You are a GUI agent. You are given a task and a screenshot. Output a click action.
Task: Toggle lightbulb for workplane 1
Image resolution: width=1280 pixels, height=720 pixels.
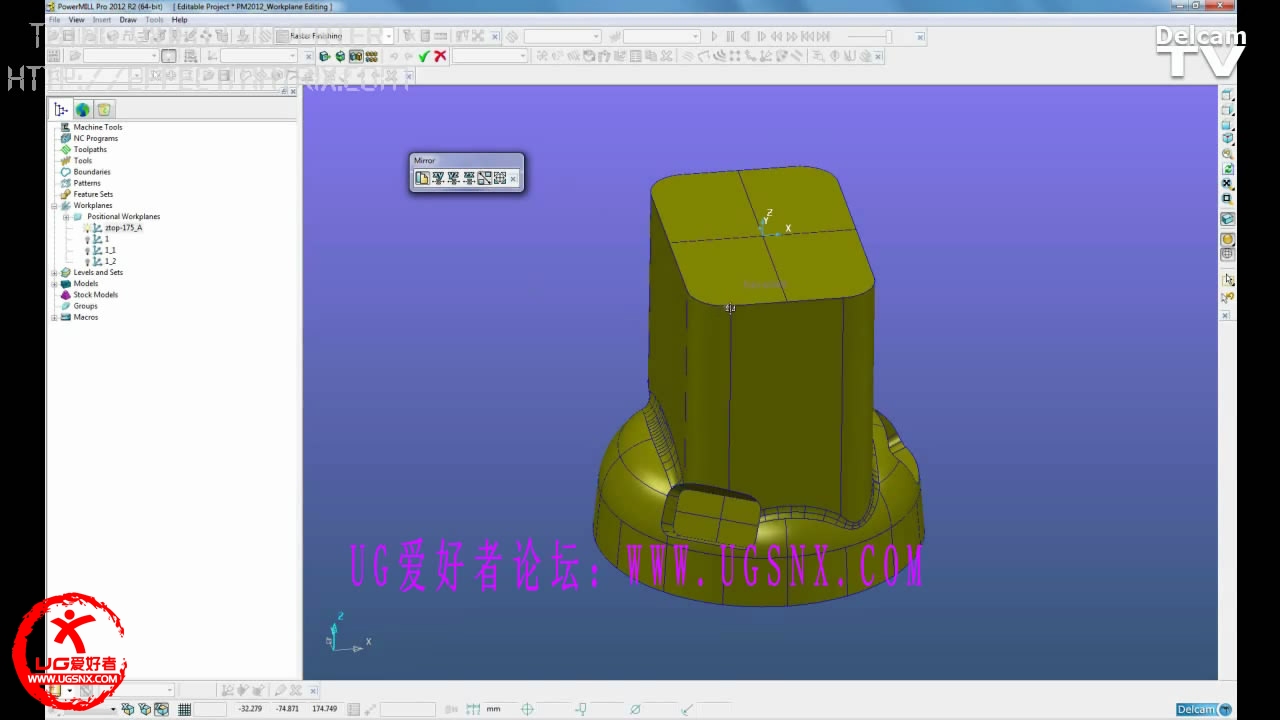click(x=87, y=239)
